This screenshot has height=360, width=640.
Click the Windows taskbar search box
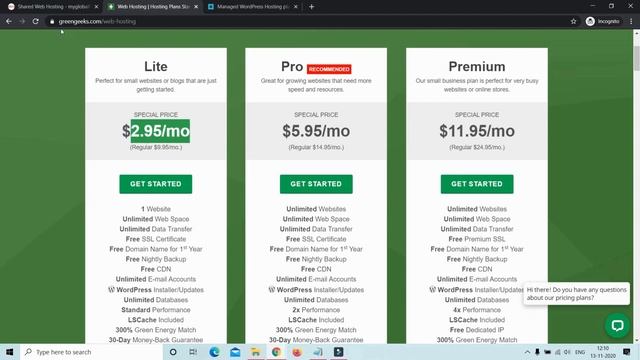pyautogui.click(x=91, y=352)
